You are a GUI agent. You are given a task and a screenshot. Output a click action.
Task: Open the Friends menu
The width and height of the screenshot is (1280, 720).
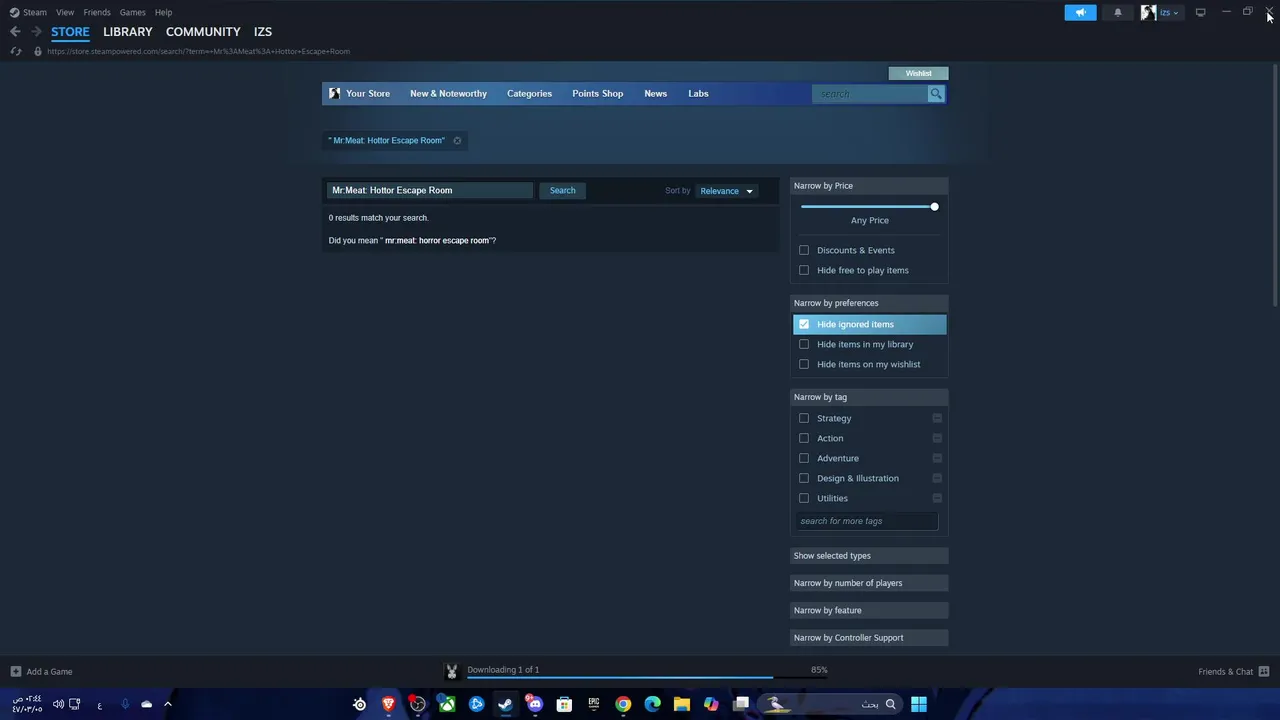point(97,12)
